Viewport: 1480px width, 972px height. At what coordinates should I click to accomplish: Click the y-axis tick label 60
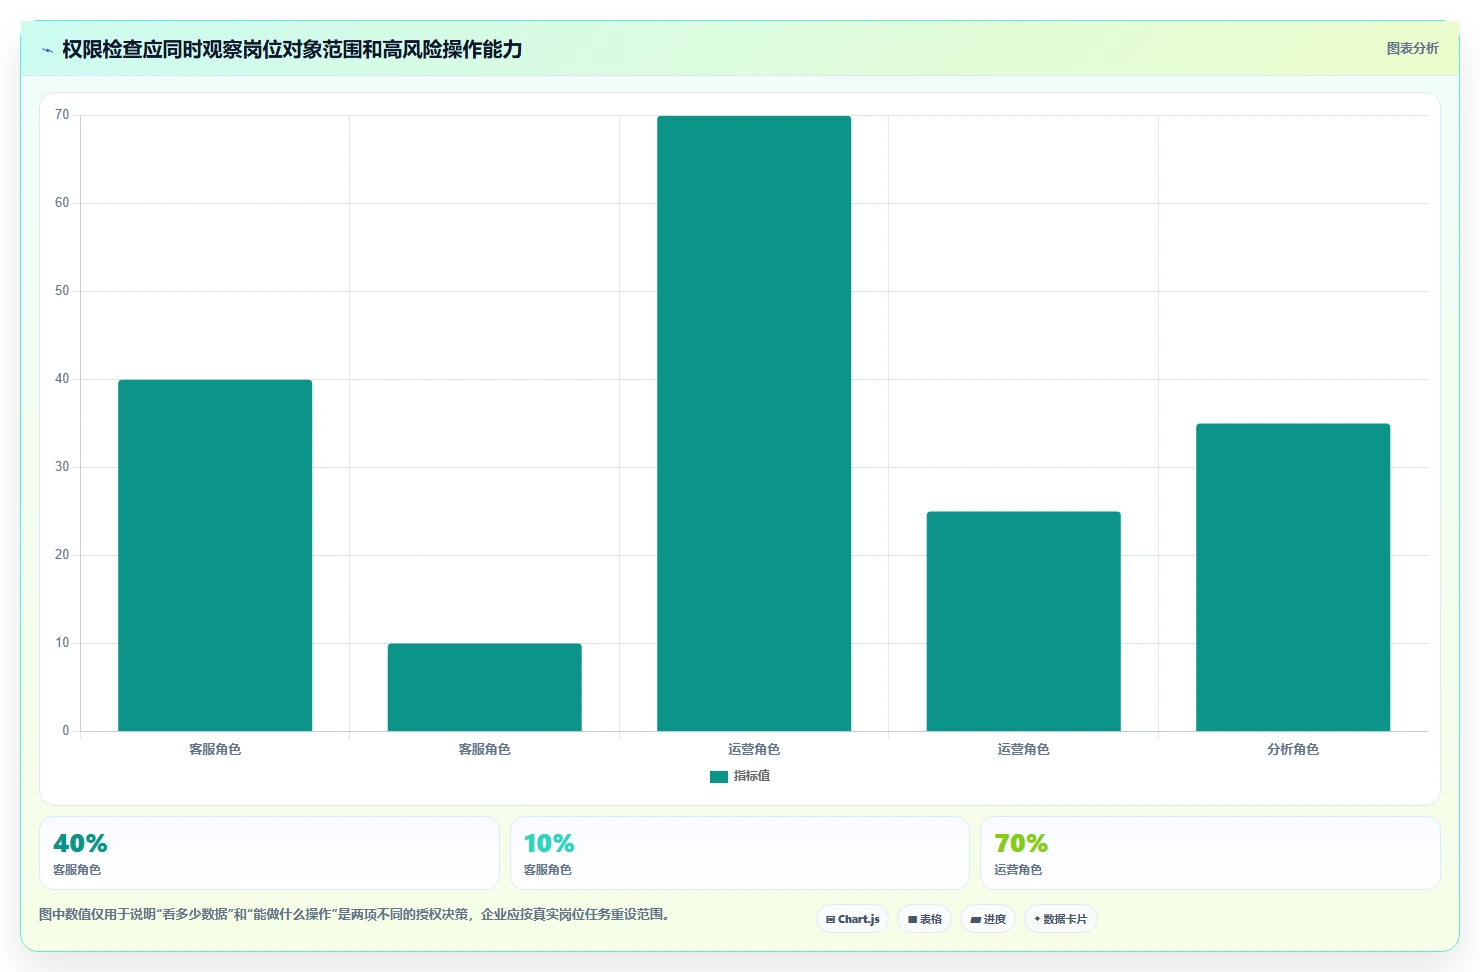[62, 203]
